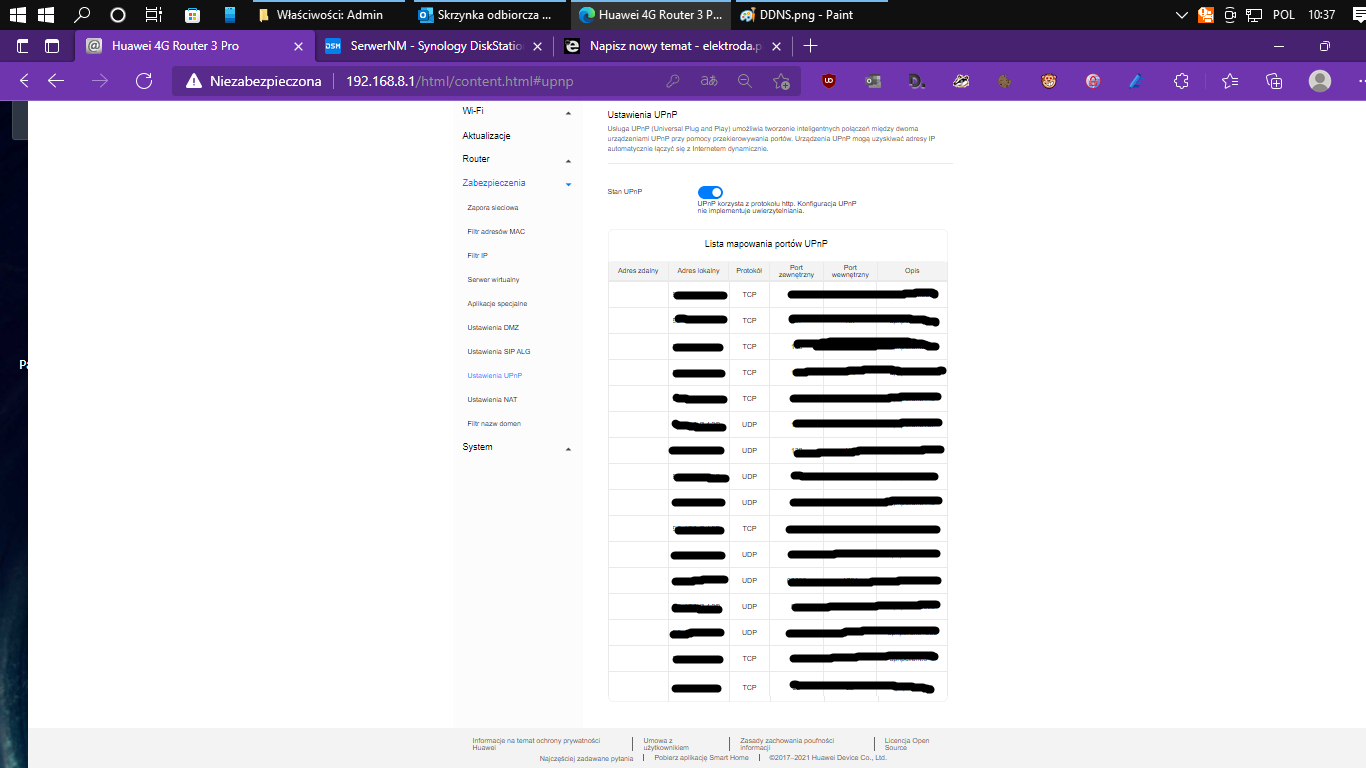Open Skrzynka odbiorcza Outlook from taskbar

click(489, 15)
